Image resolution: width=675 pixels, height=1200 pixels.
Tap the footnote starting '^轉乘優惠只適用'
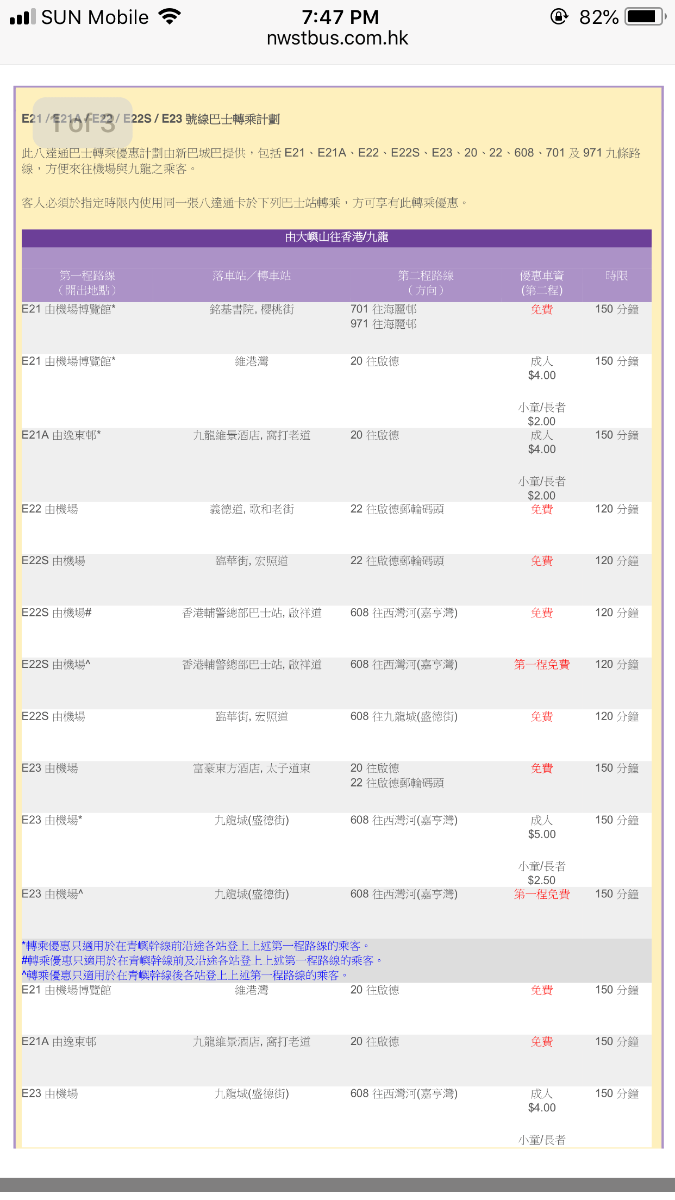[x=185, y=974]
